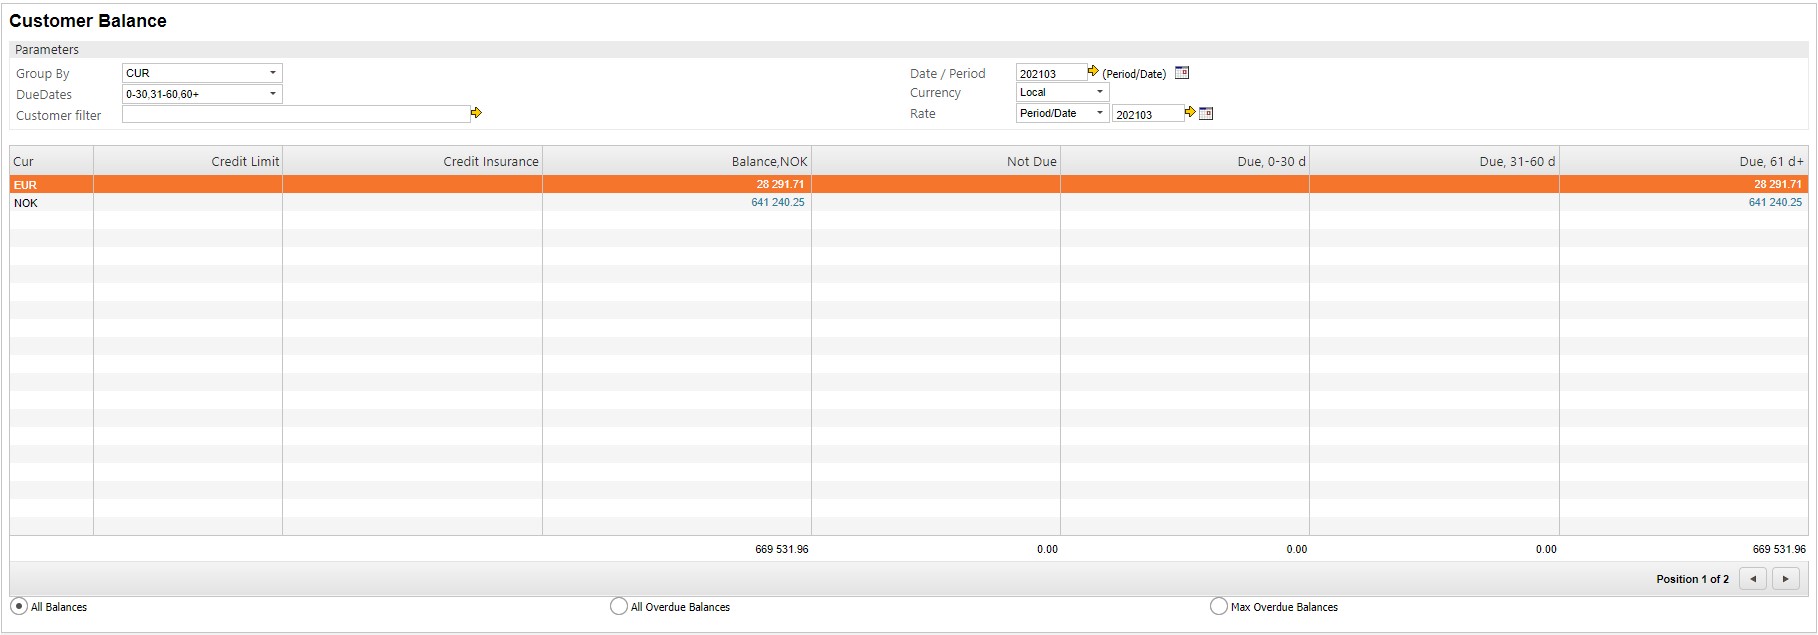Open the Rate type dropdown showing Period/Date
The height and width of the screenshot is (635, 1818).
(1062, 113)
